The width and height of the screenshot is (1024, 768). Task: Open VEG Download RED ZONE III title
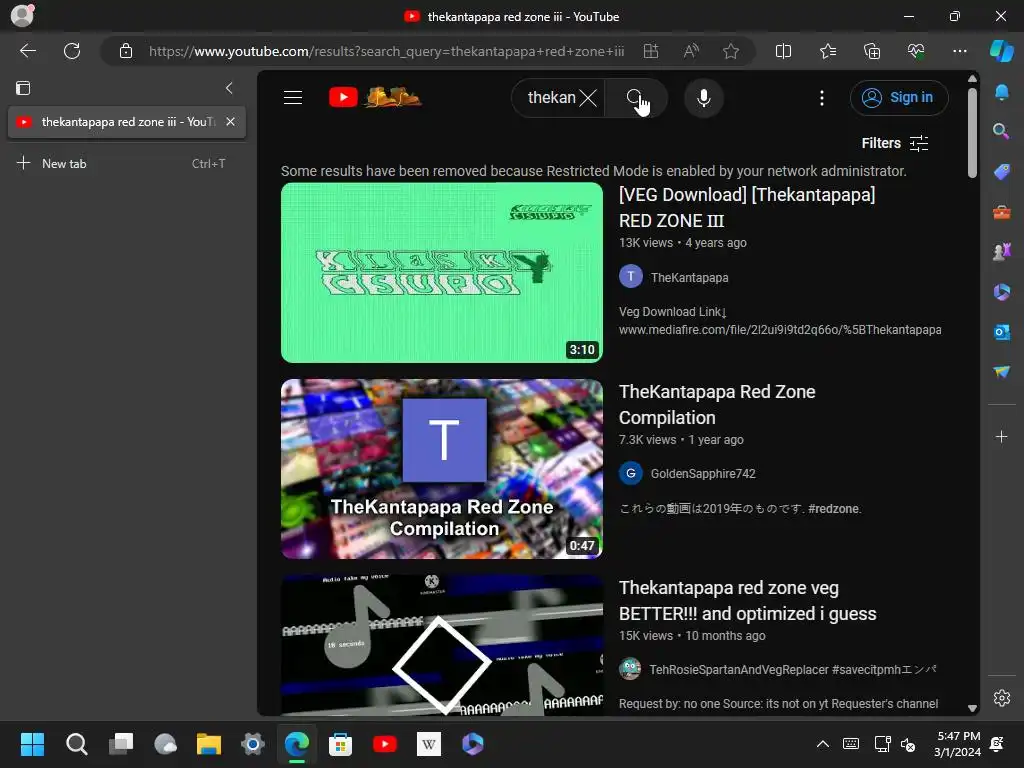[x=747, y=208]
